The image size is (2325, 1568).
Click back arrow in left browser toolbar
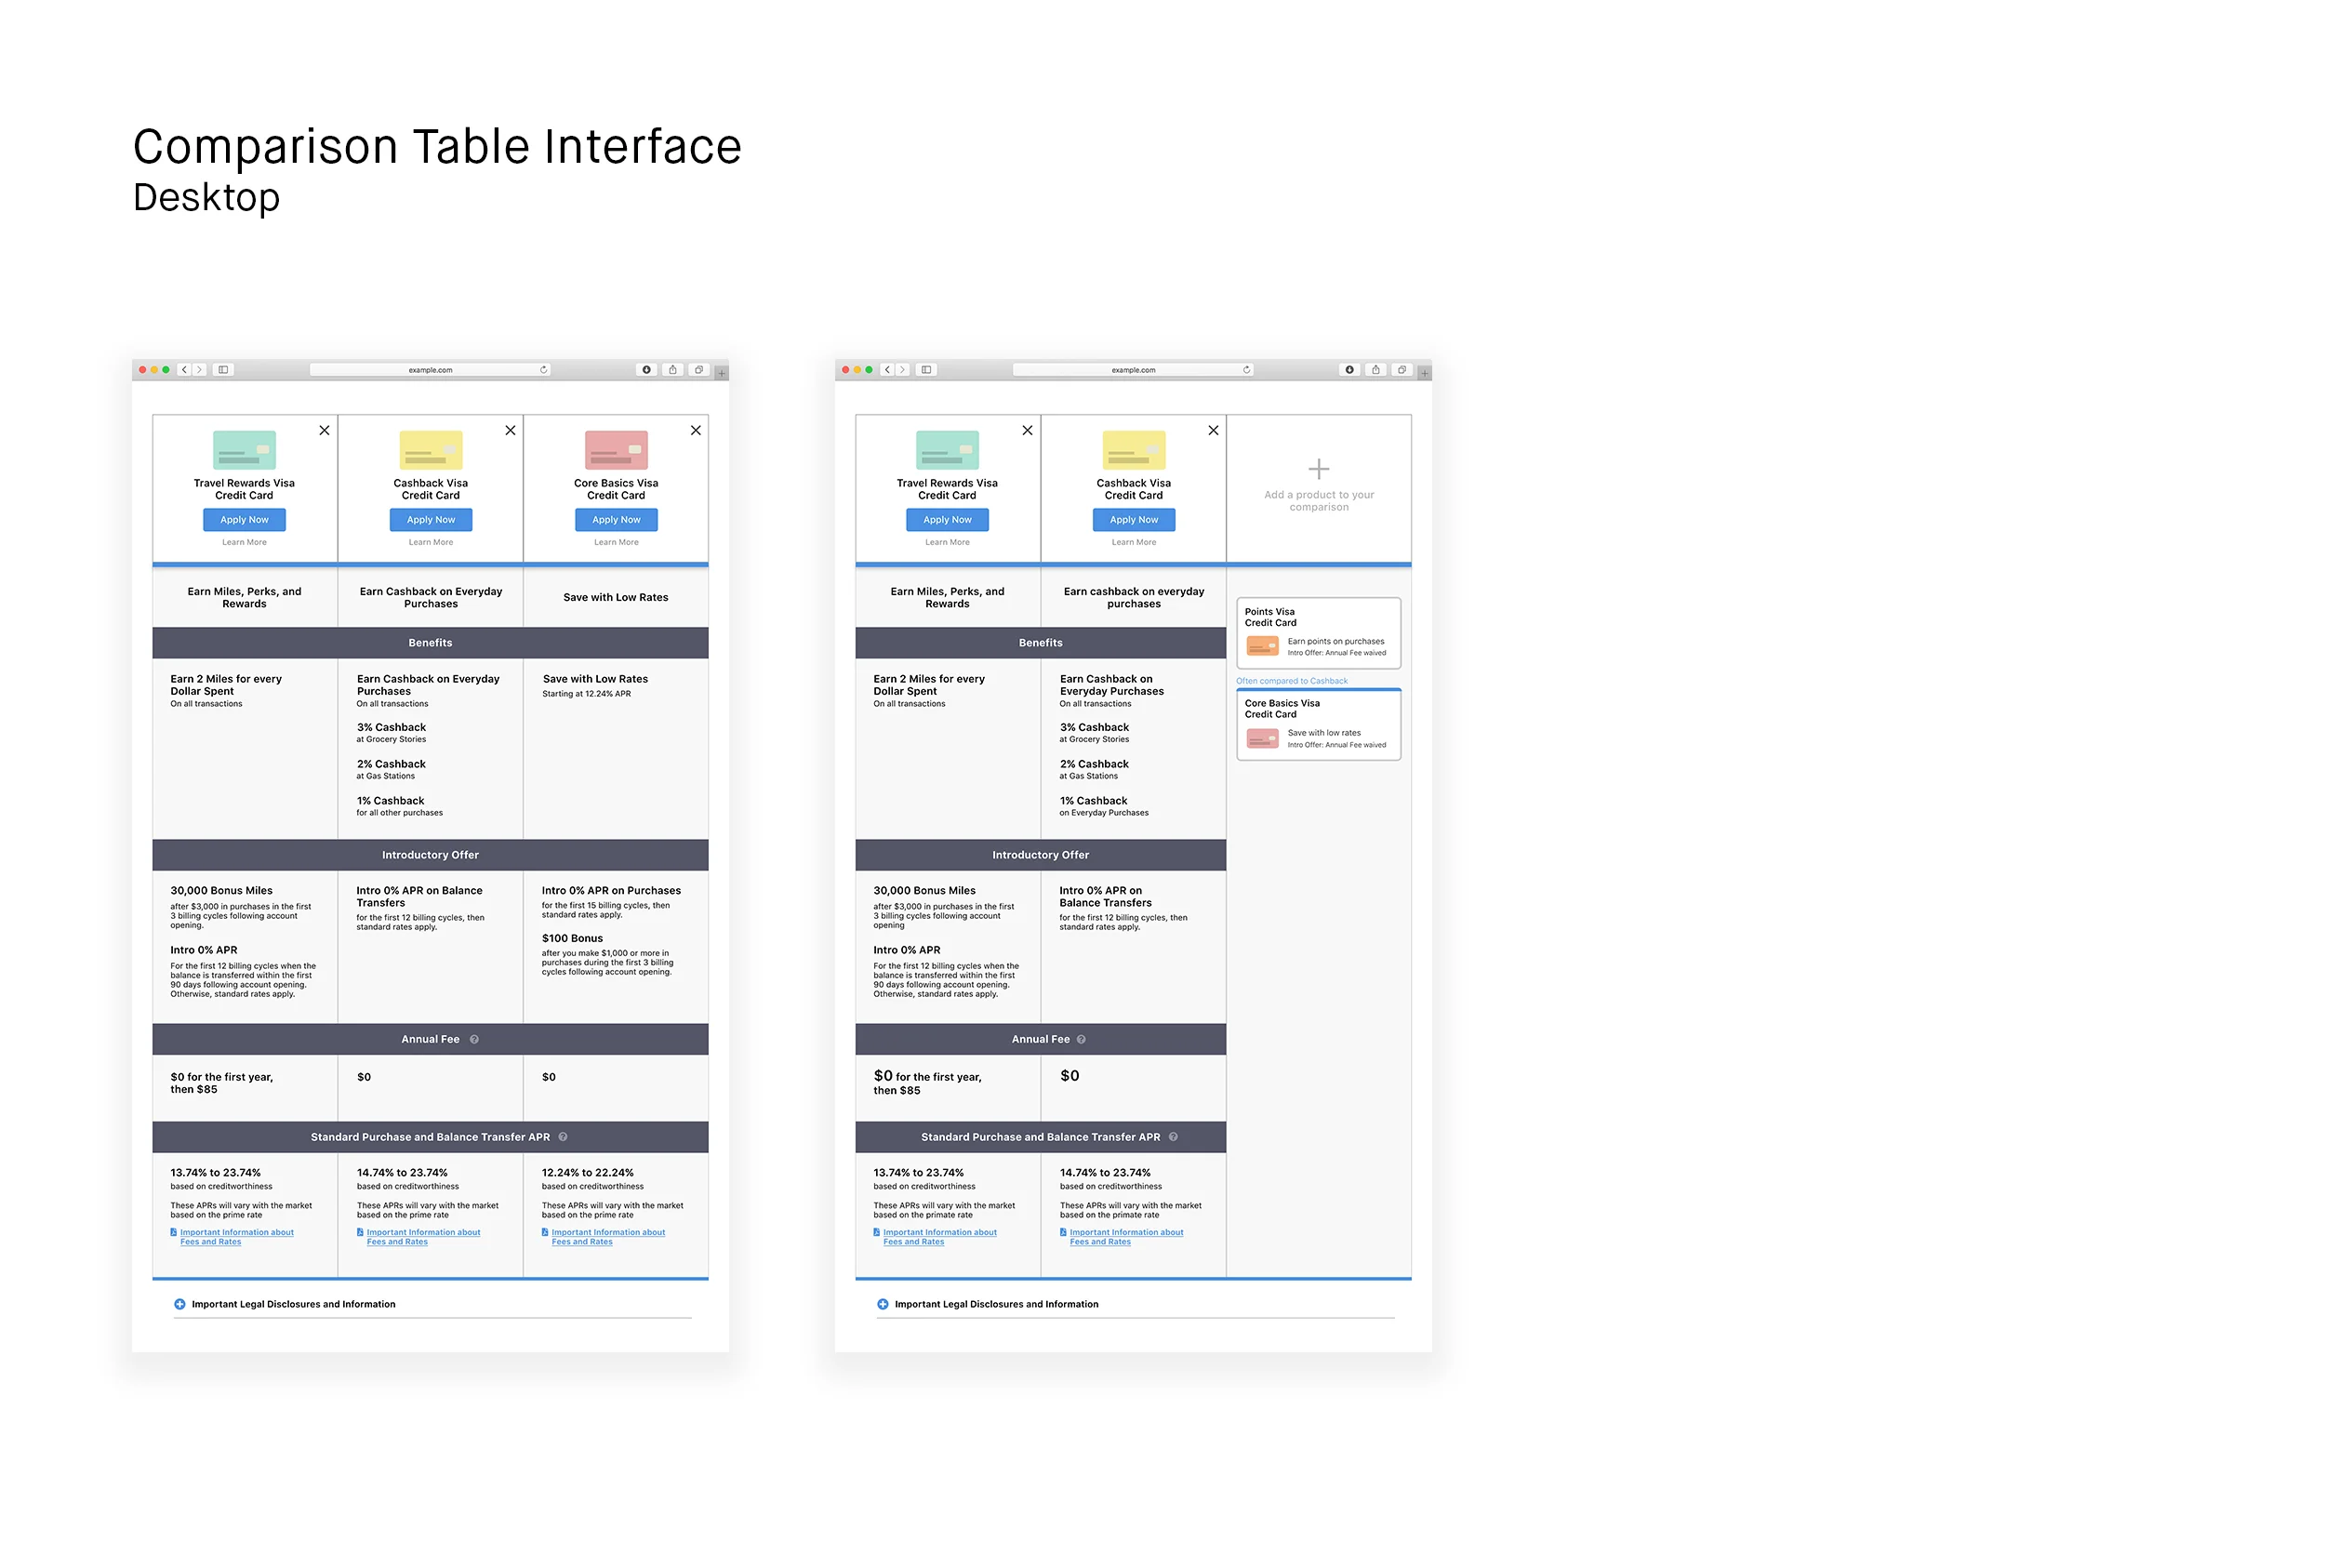tap(184, 370)
